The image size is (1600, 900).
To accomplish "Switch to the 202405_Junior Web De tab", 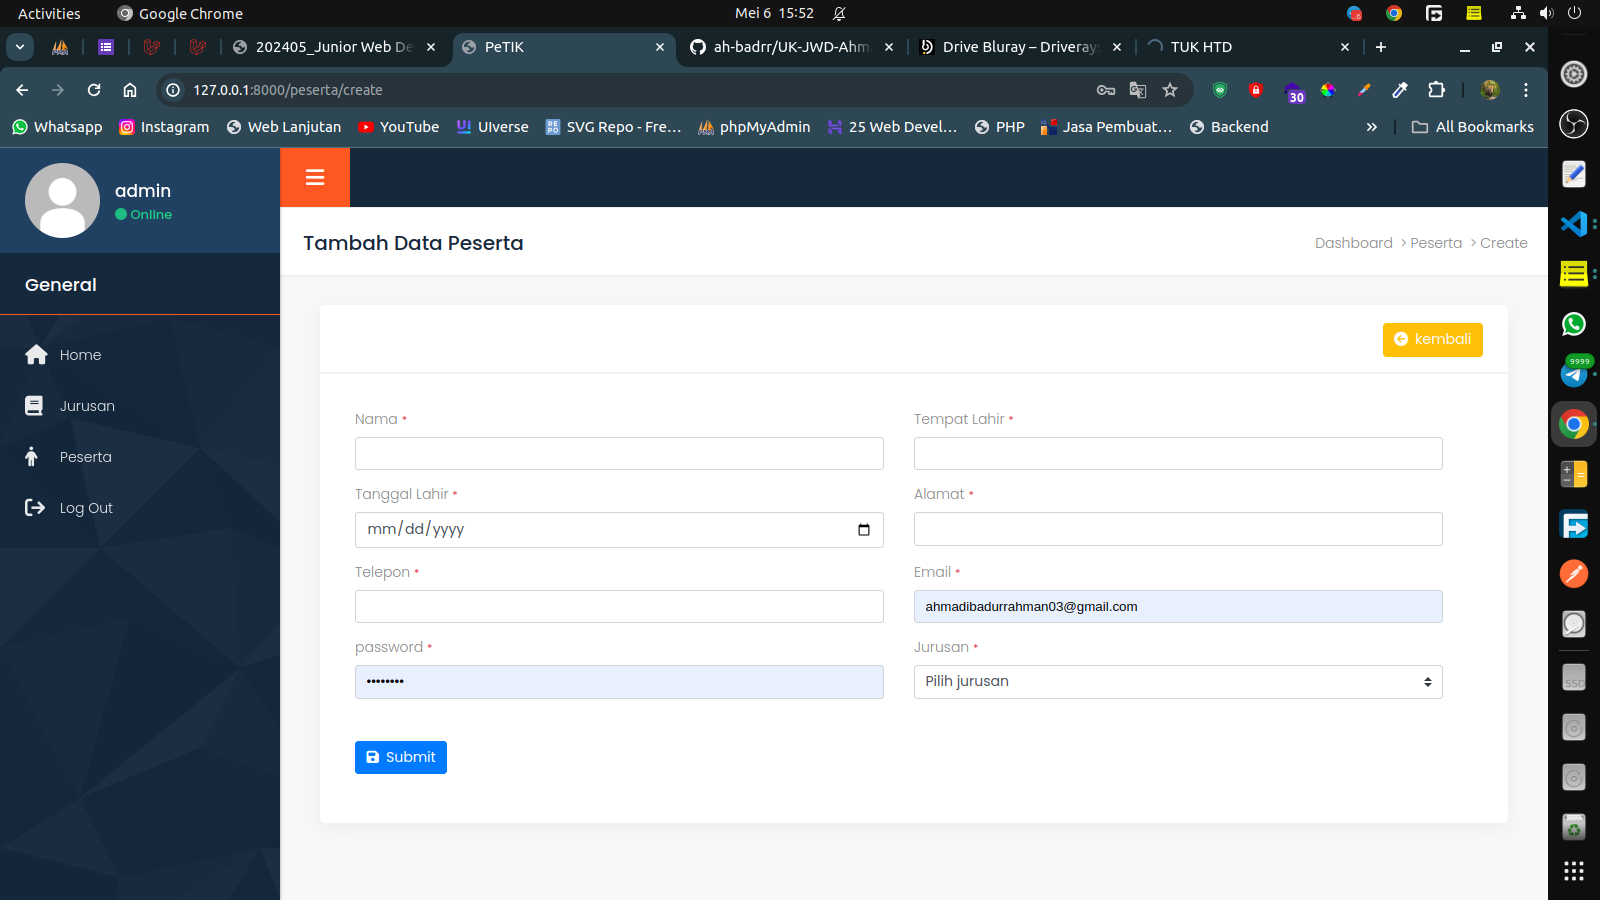I will tap(333, 47).
